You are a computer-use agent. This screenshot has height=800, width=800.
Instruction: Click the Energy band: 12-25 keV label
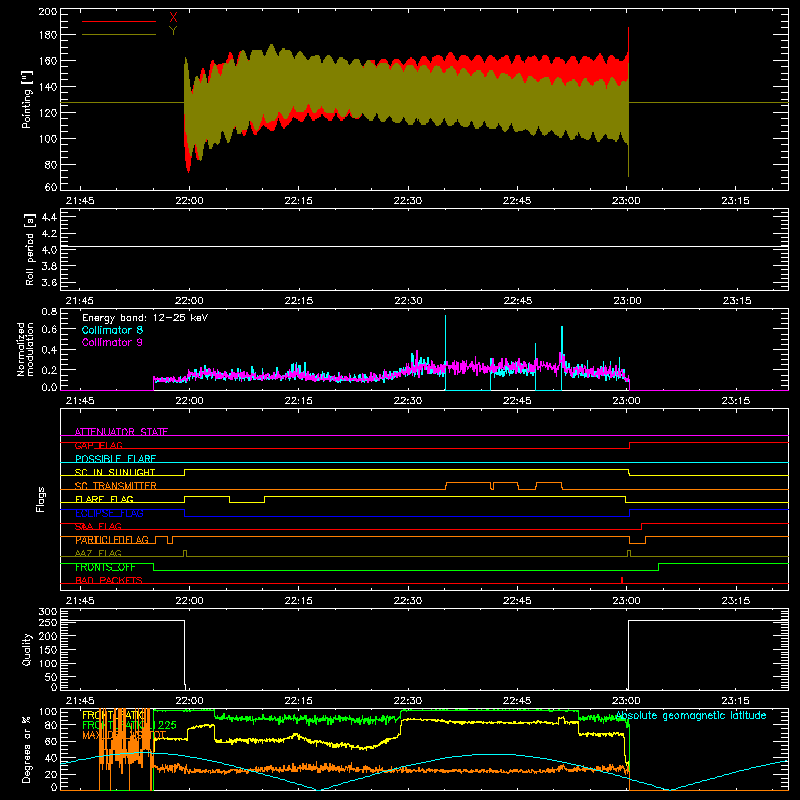pyautogui.click(x=145, y=318)
